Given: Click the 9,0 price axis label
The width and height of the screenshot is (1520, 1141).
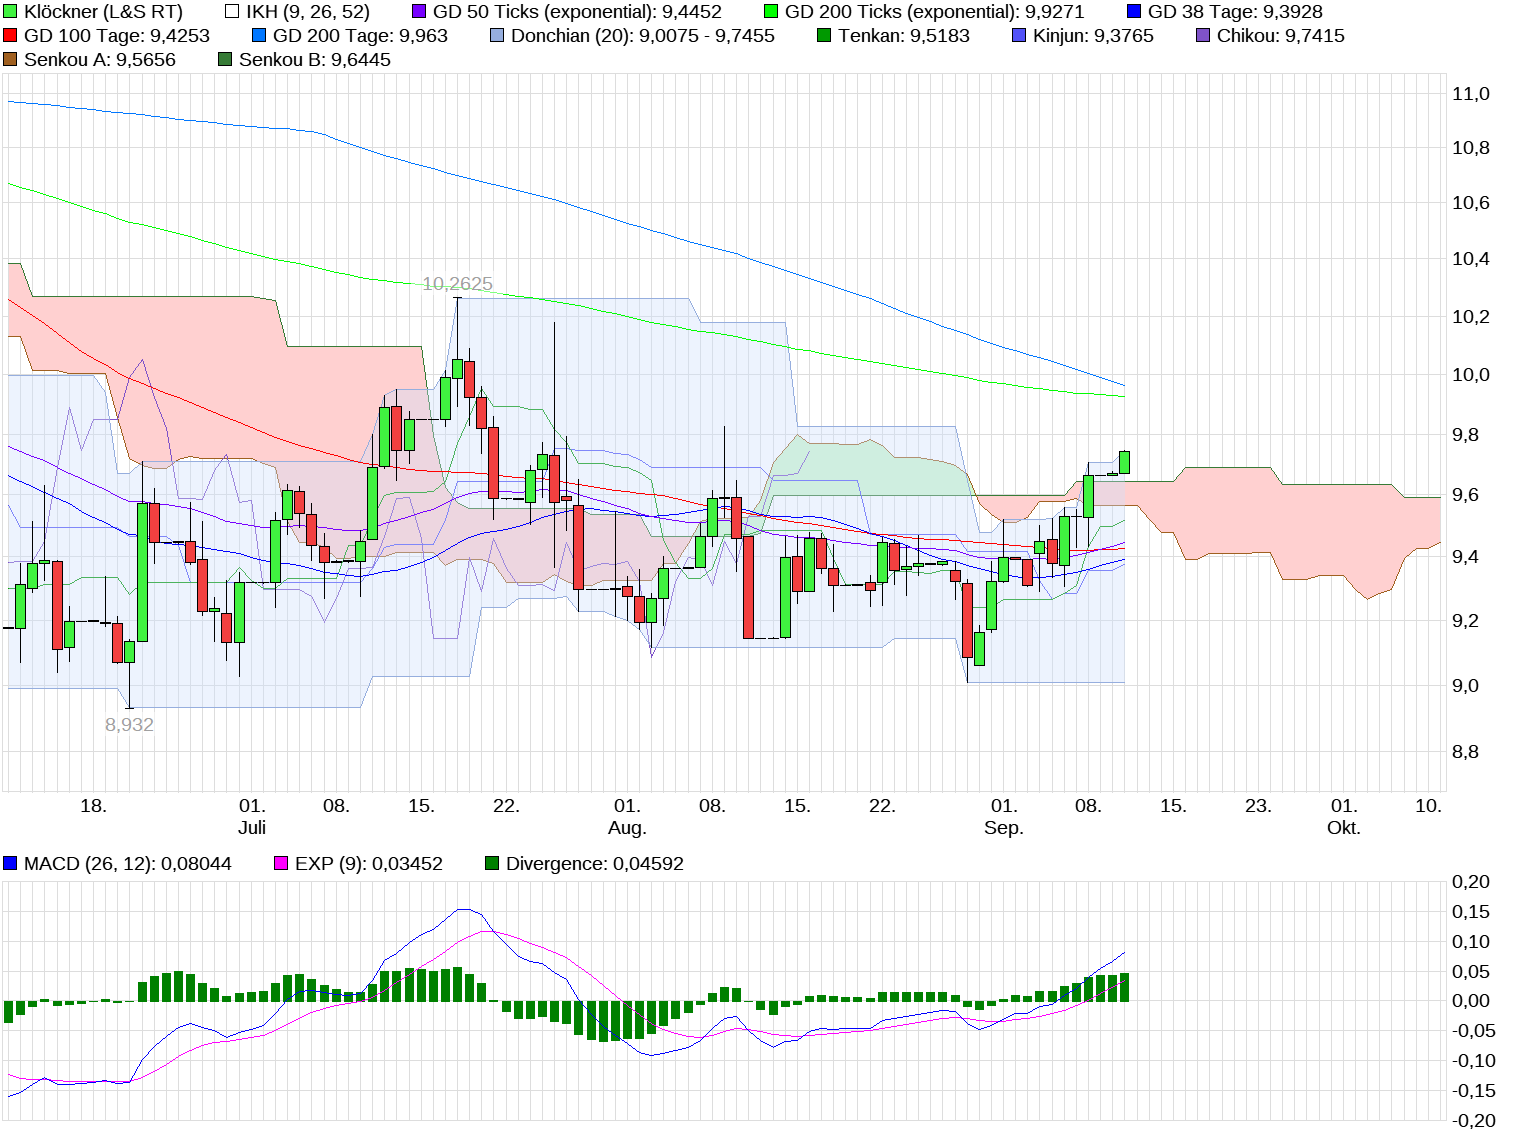Looking at the screenshot, I should (x=1465, y=686).
